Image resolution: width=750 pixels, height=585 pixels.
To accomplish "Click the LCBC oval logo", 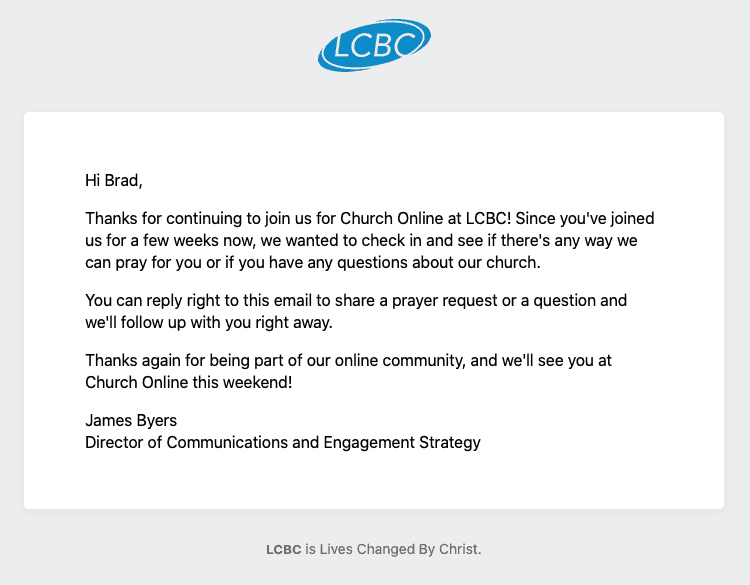I will pos(374,45).
